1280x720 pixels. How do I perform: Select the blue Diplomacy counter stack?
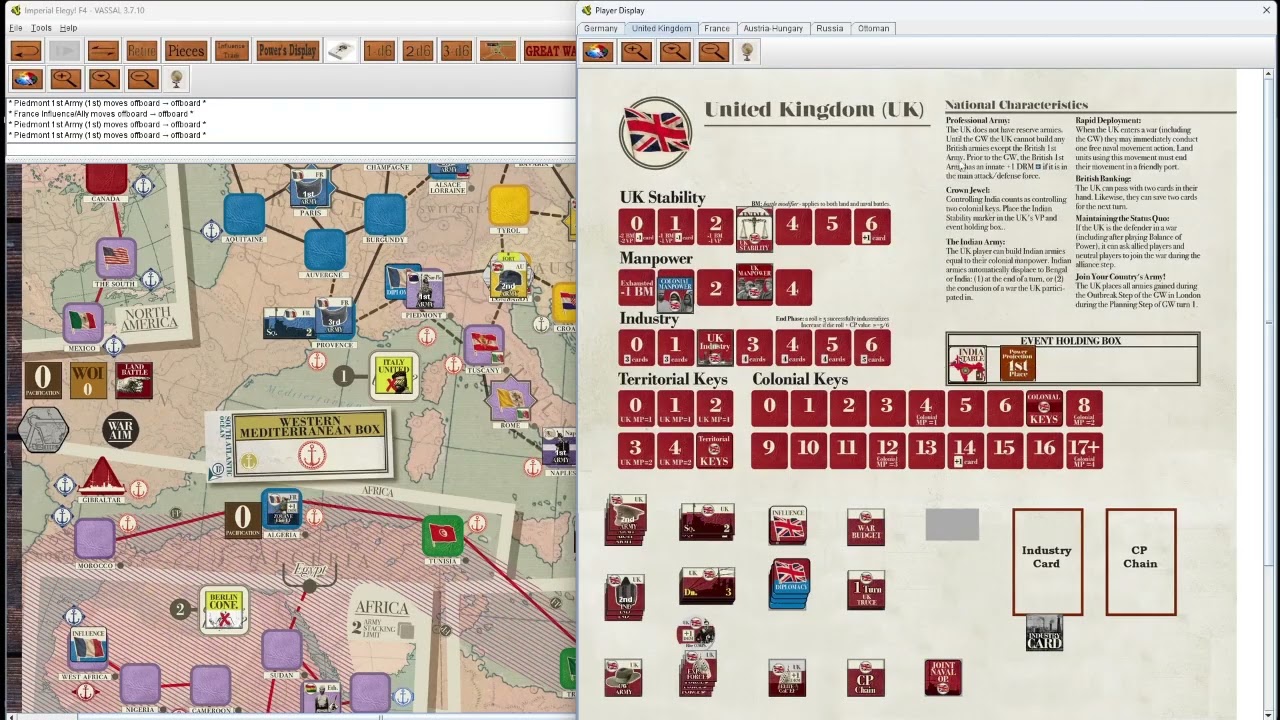click(x=789, y=584)
